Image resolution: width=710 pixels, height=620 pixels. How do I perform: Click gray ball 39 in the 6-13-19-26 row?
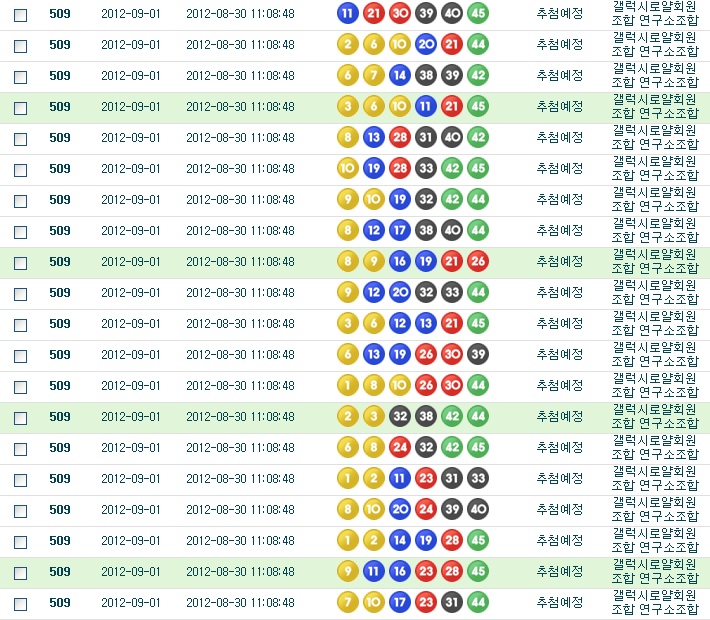pyautogui.click(x=478, y=354)
